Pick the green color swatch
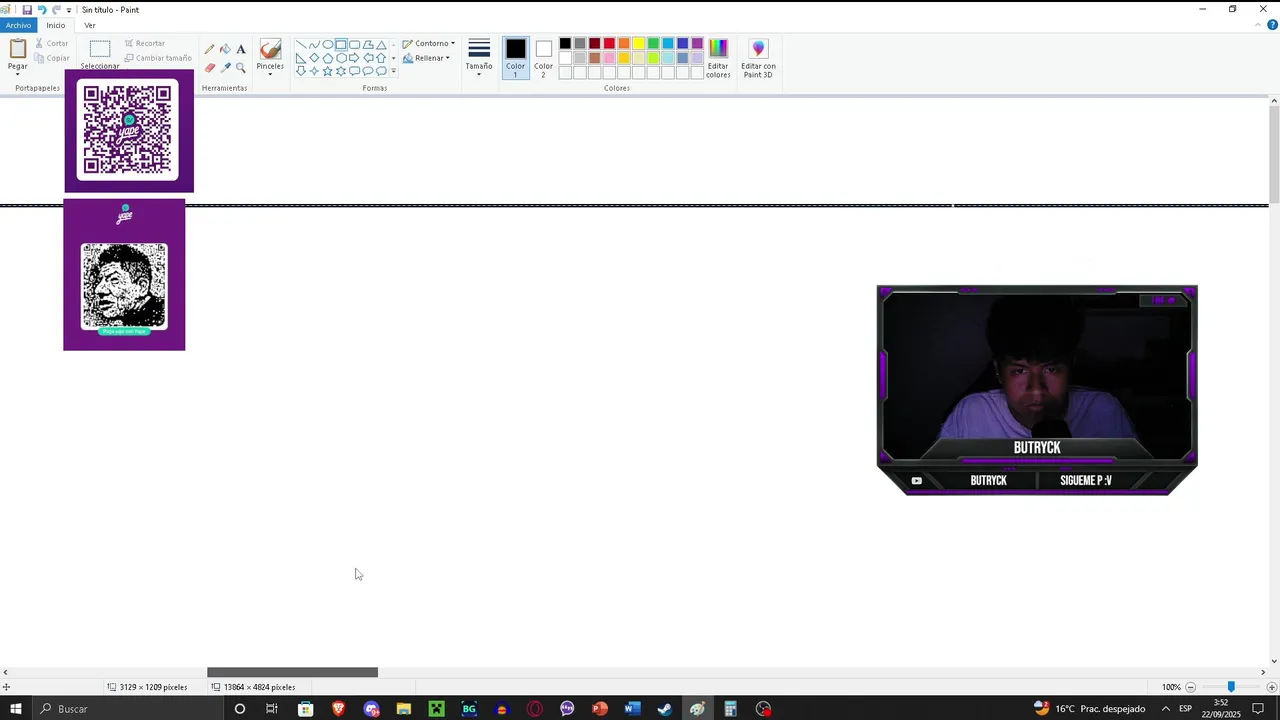This screenshot has width=1280, height=720. coord(653,43)
